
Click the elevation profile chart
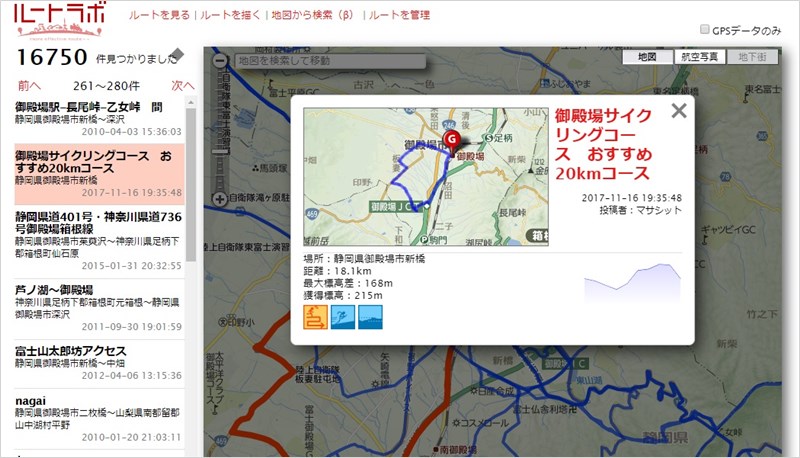coord(633,284)
